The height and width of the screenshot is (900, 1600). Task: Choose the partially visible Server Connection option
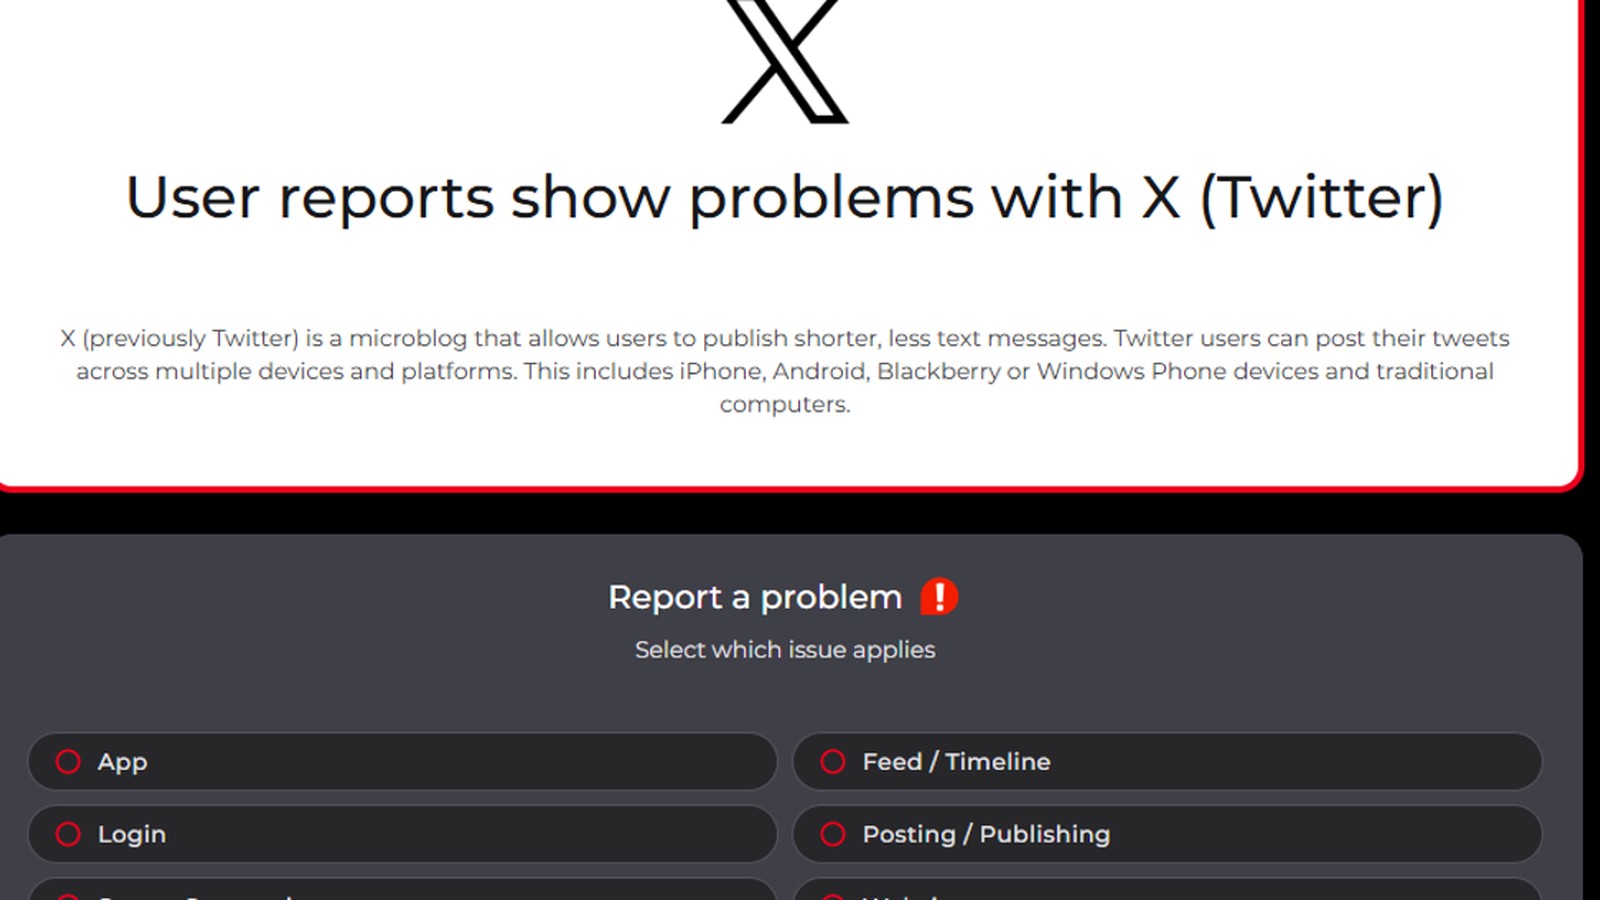pyautogui.click(x=403, y=889)
